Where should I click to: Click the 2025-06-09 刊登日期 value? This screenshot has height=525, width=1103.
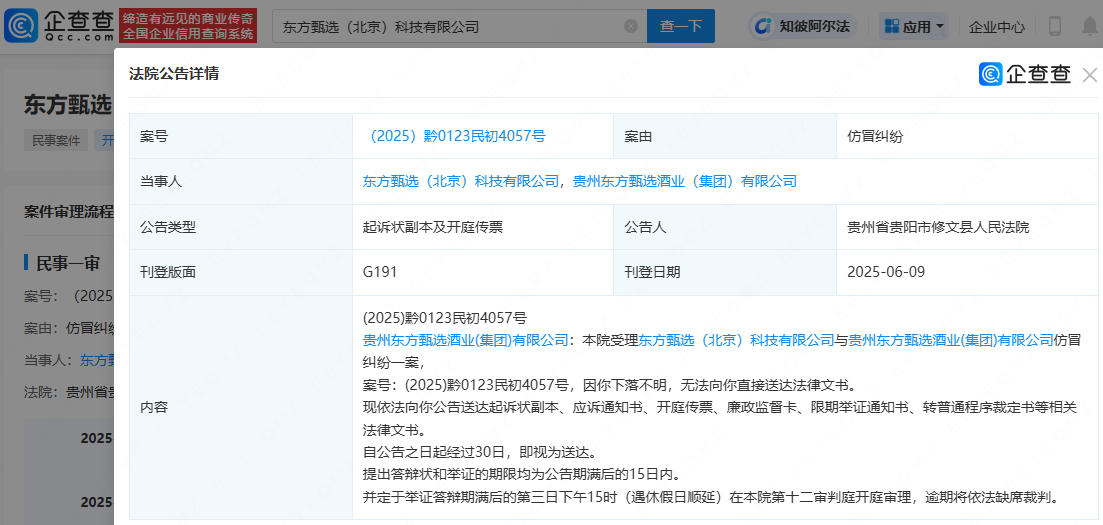pyautogui.click(x=886, y=272)
